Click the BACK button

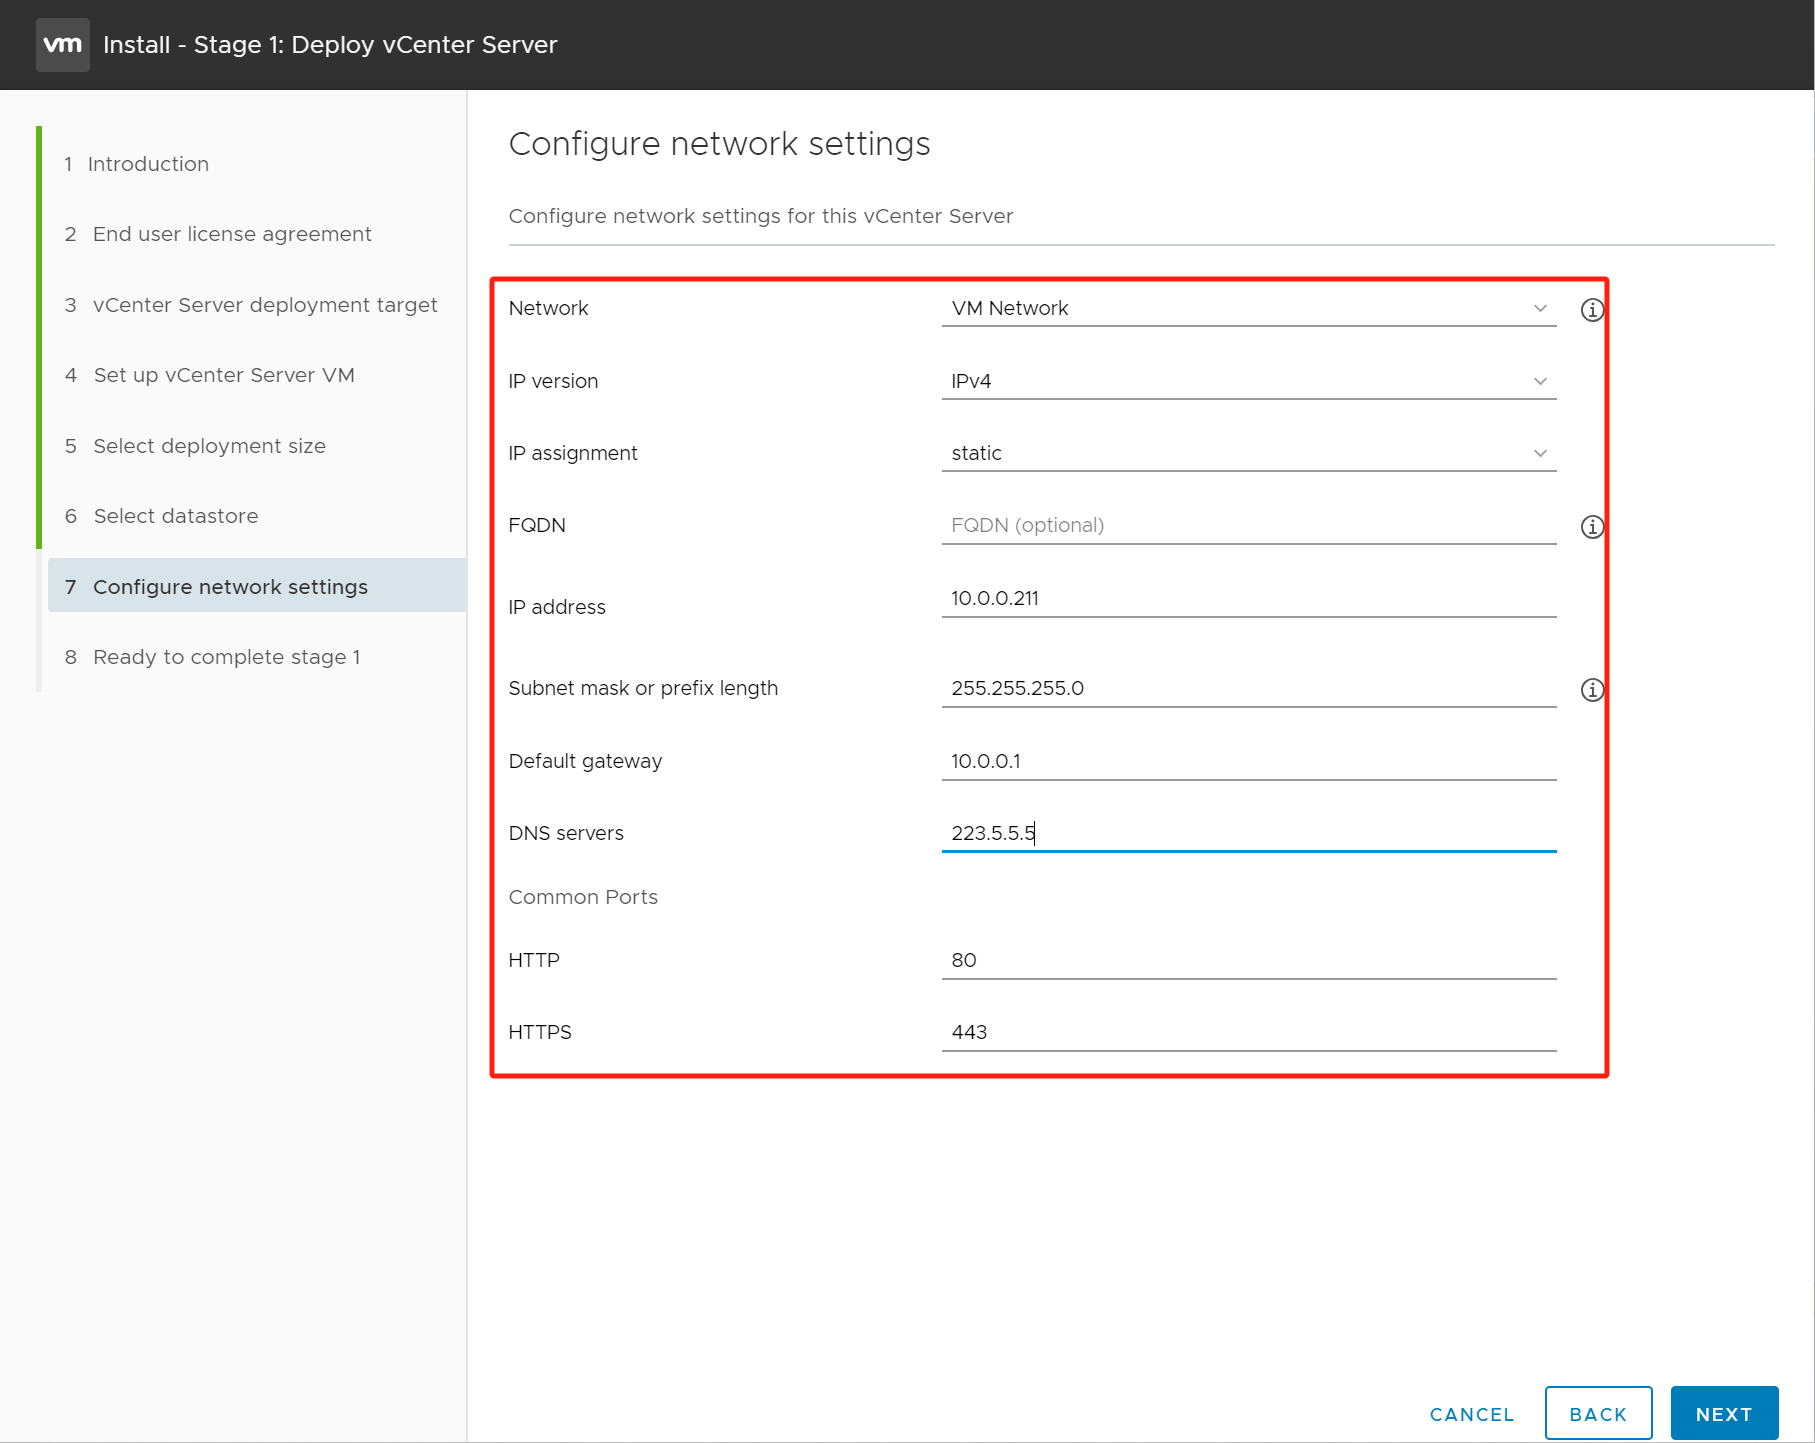pyautogui.click(x=1597, y=1414)
